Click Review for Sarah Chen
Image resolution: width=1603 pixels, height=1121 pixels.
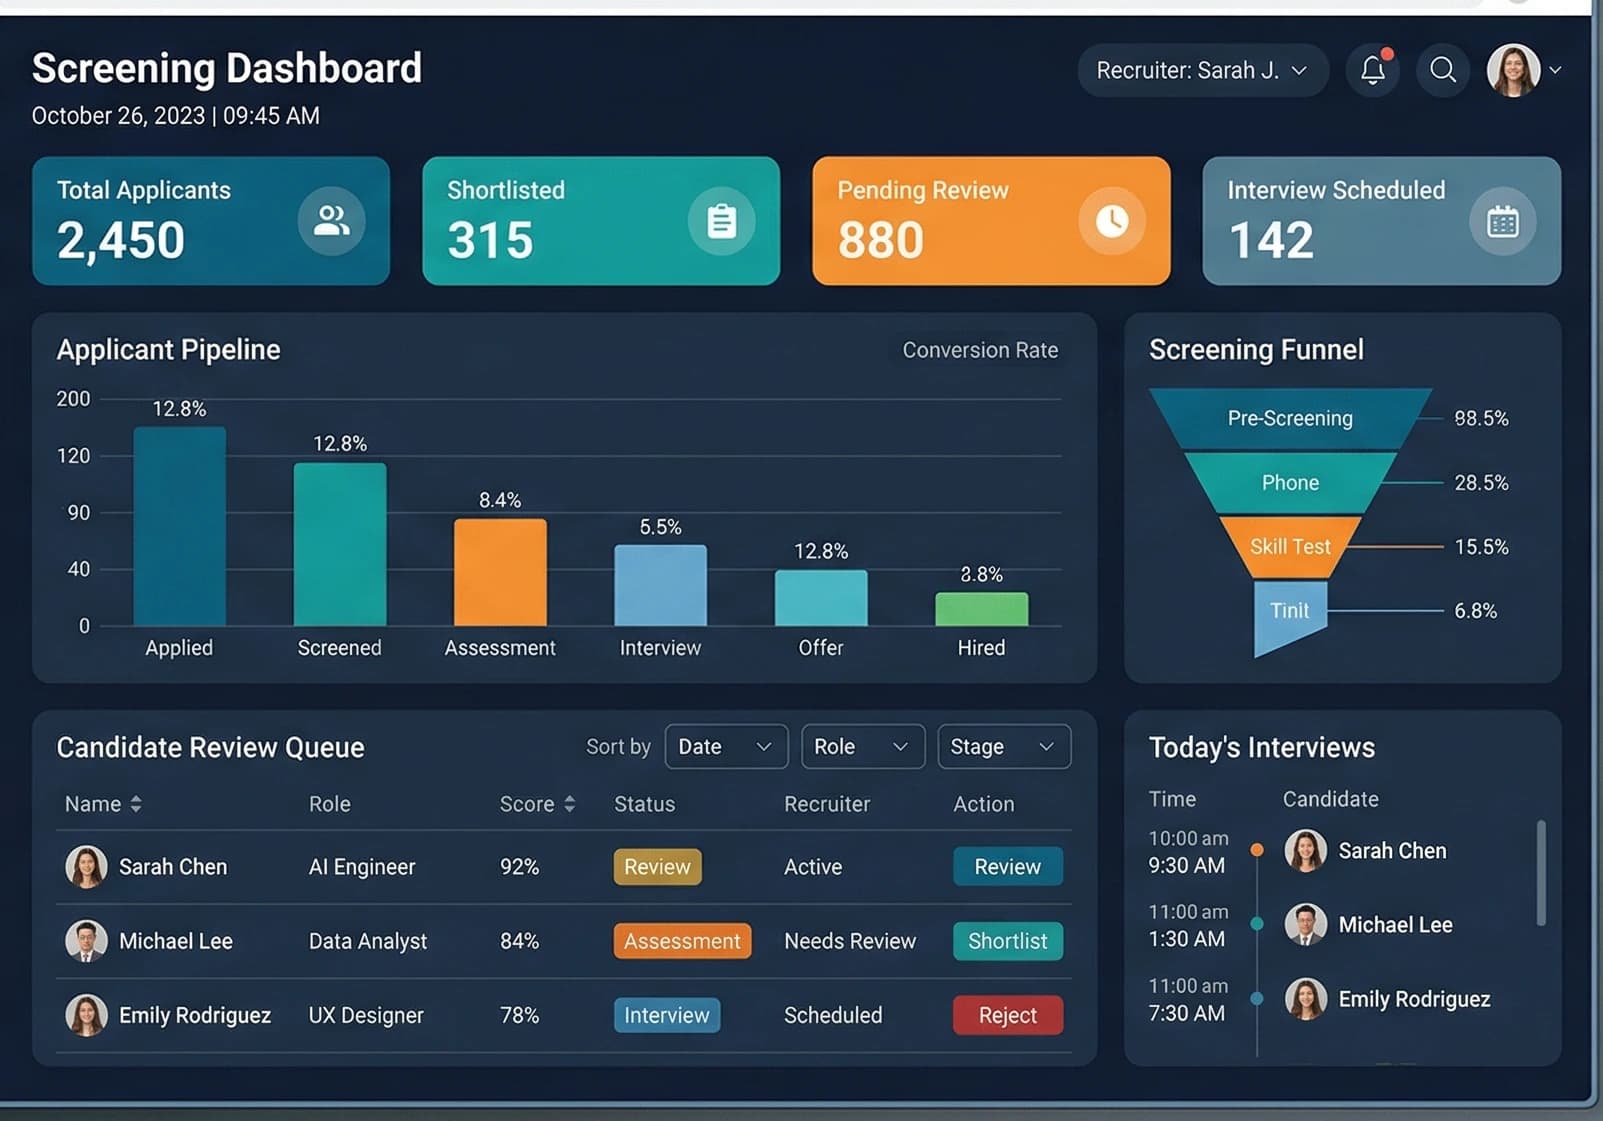click(x=1007, y=866)
